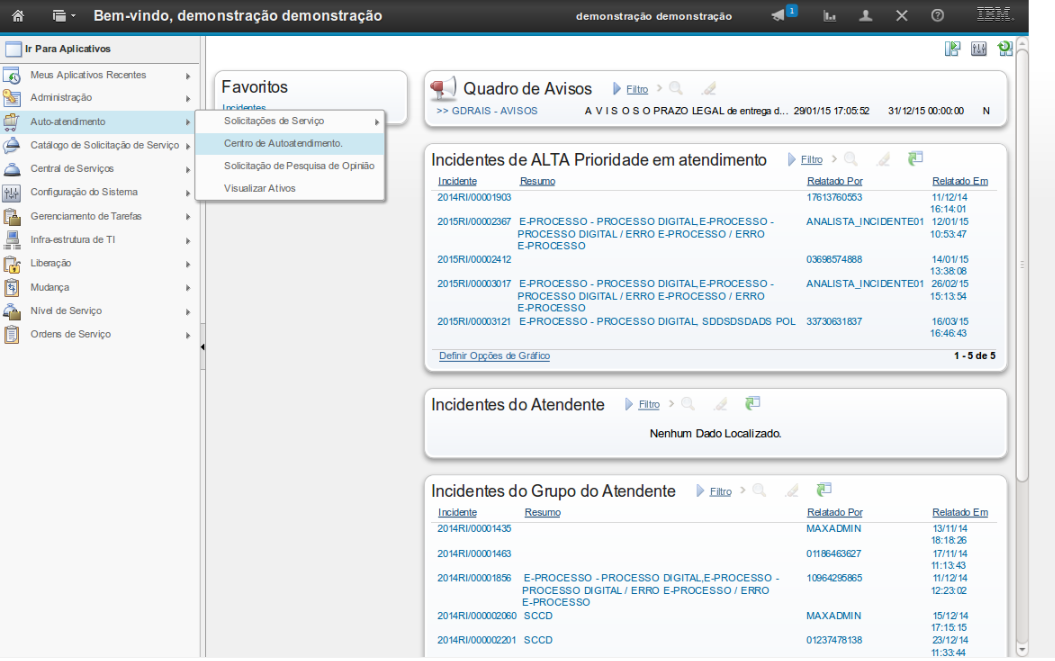Choose Solicitação de Pesquisa de Opinião
Image resolution: width=1055 pixels, height=661 pixels.
[x=299, y=166]
